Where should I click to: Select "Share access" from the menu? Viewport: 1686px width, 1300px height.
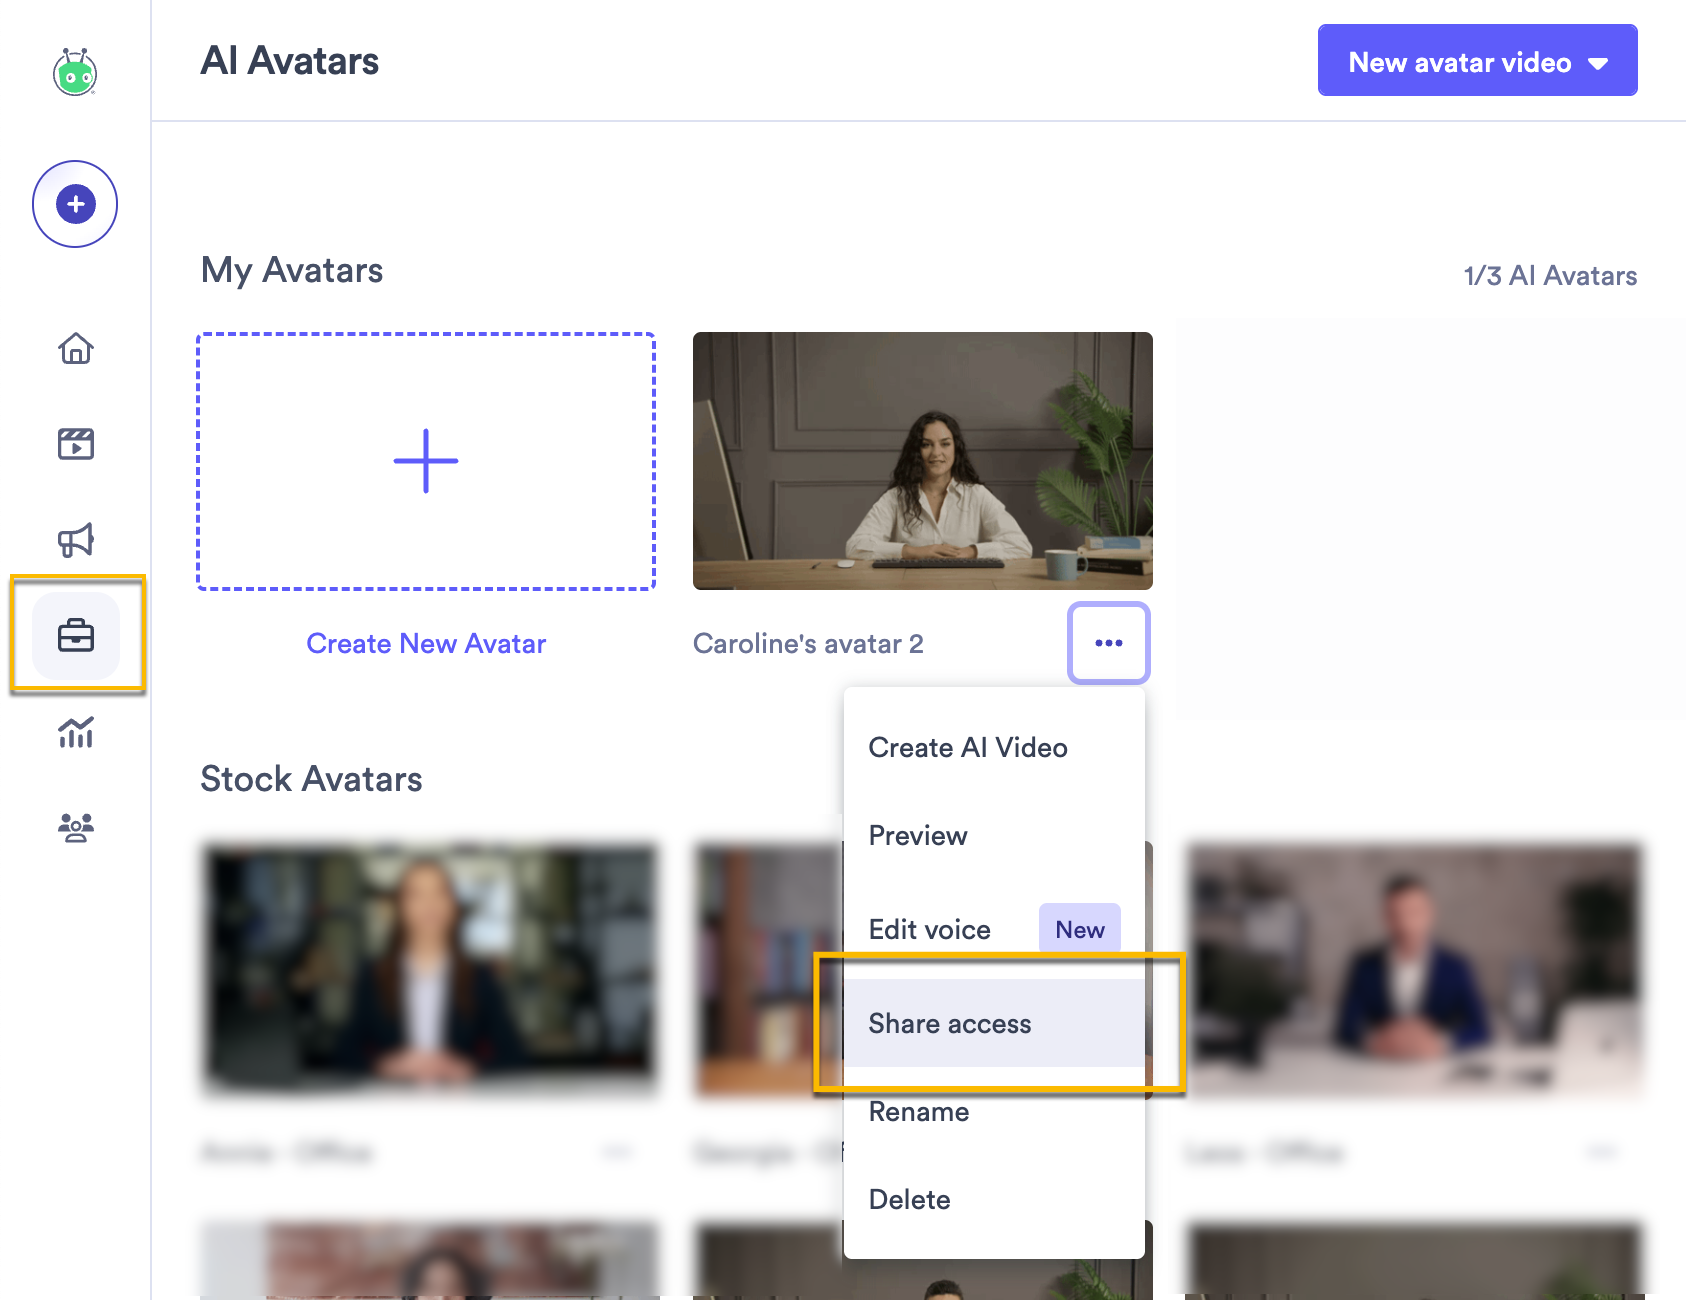pos(949,1023)
